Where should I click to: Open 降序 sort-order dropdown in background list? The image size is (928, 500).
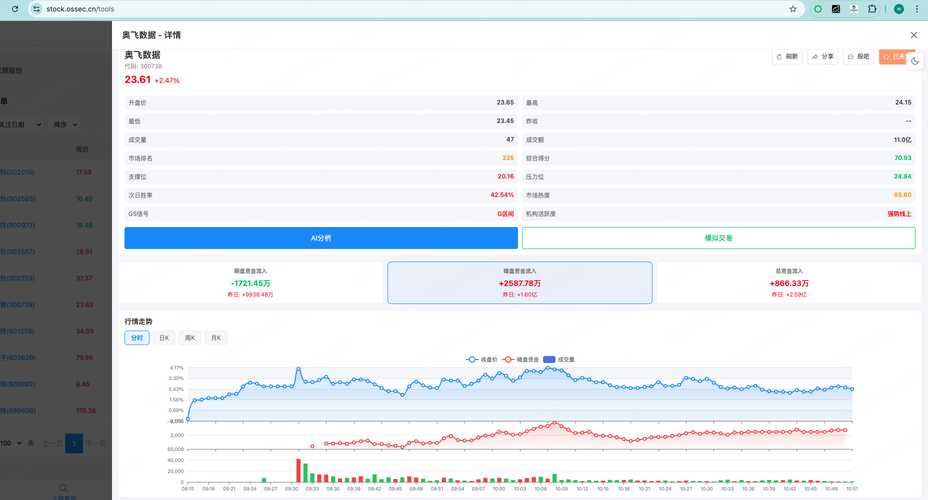[x=65, y=125]
